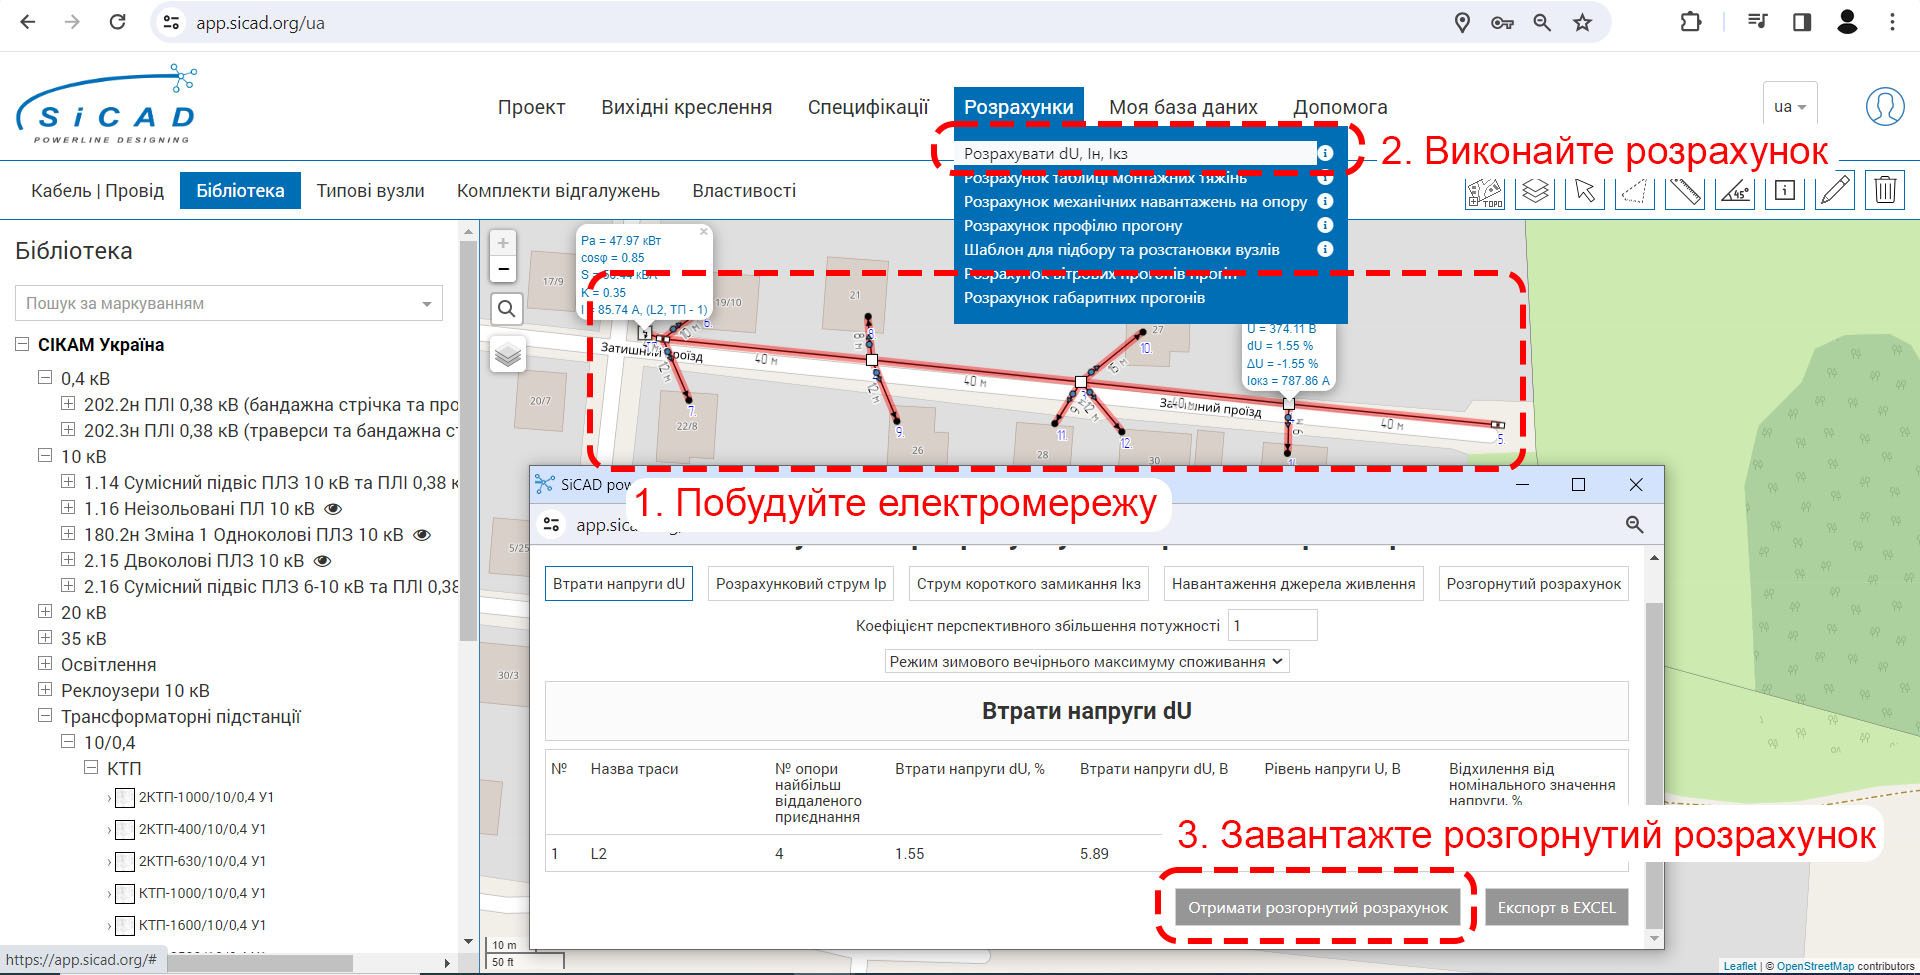Toggle visibility of 2.15 Двоколові ПЛЗ

point(323,561)
